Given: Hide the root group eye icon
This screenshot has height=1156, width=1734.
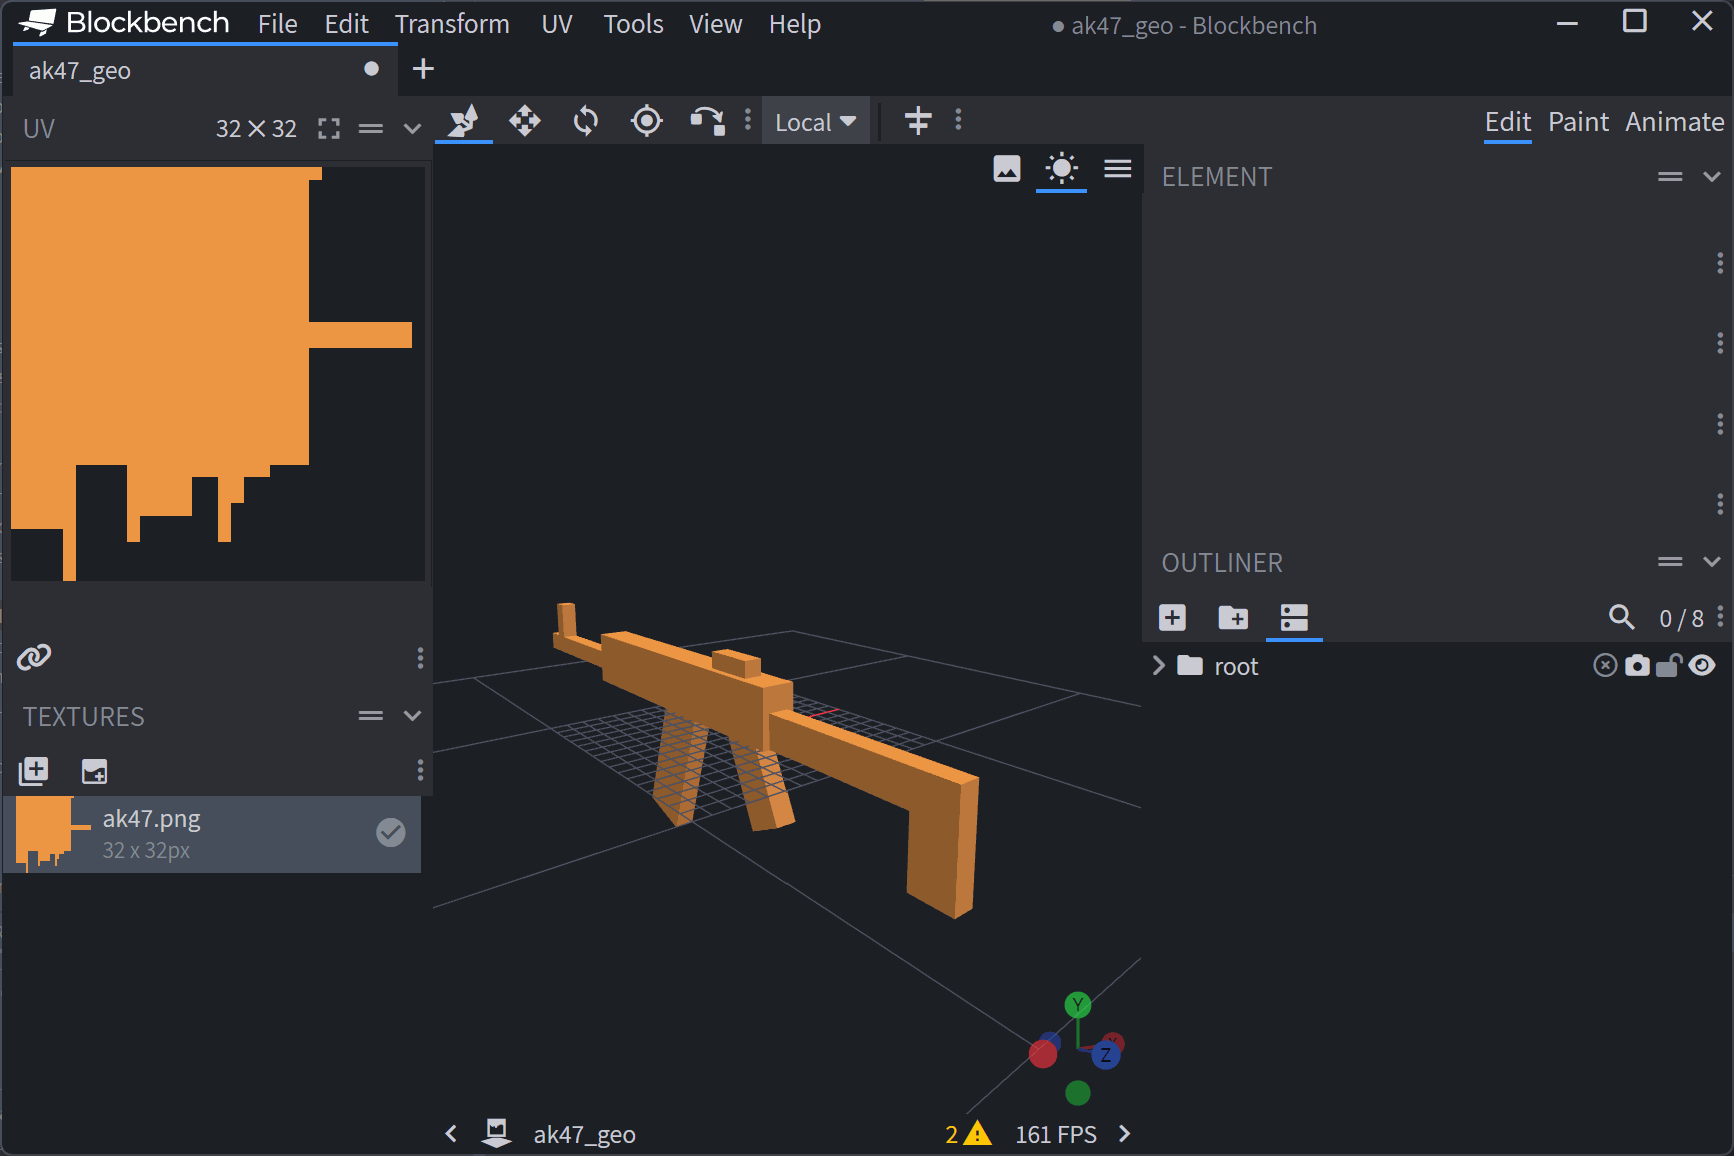Looking at the screenshot, I should [1702, 666].
